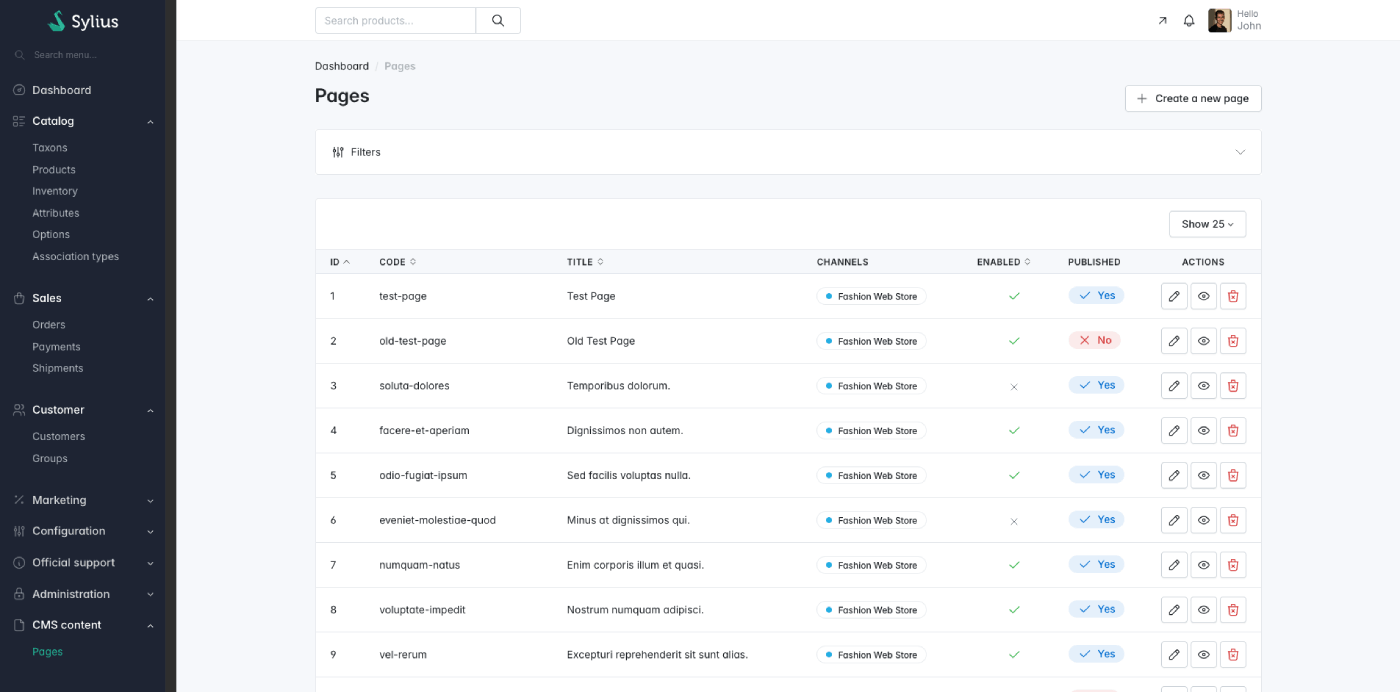Click the edit pencil icon for numquam-natus
Image resolution: width=1400 pixels, height=692 pixels.
1174,565
